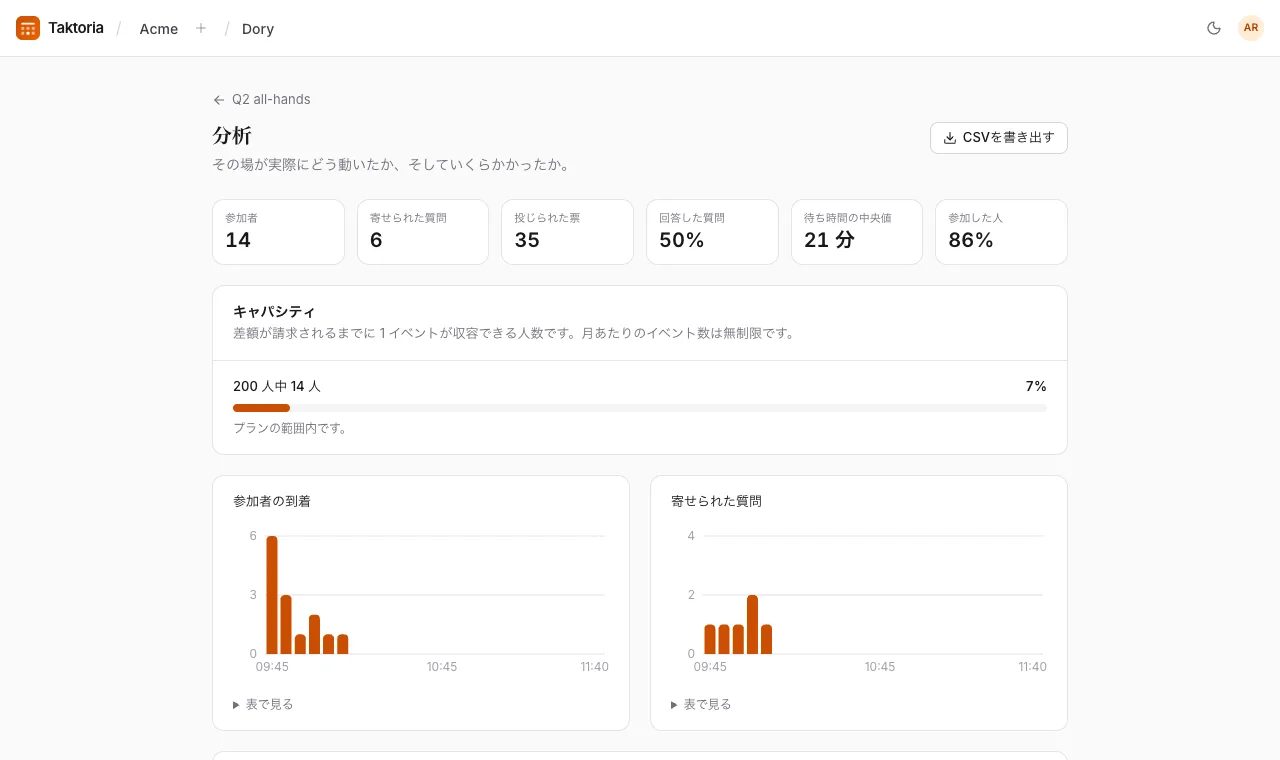Click the capacity progress bar
The image size is (1280, 760).
tap(640, 408)
